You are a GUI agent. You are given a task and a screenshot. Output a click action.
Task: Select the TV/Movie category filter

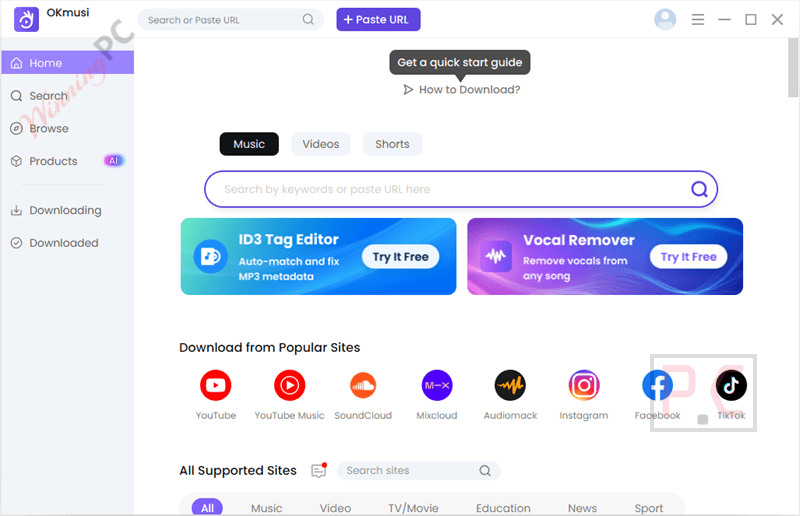[413, 508]
